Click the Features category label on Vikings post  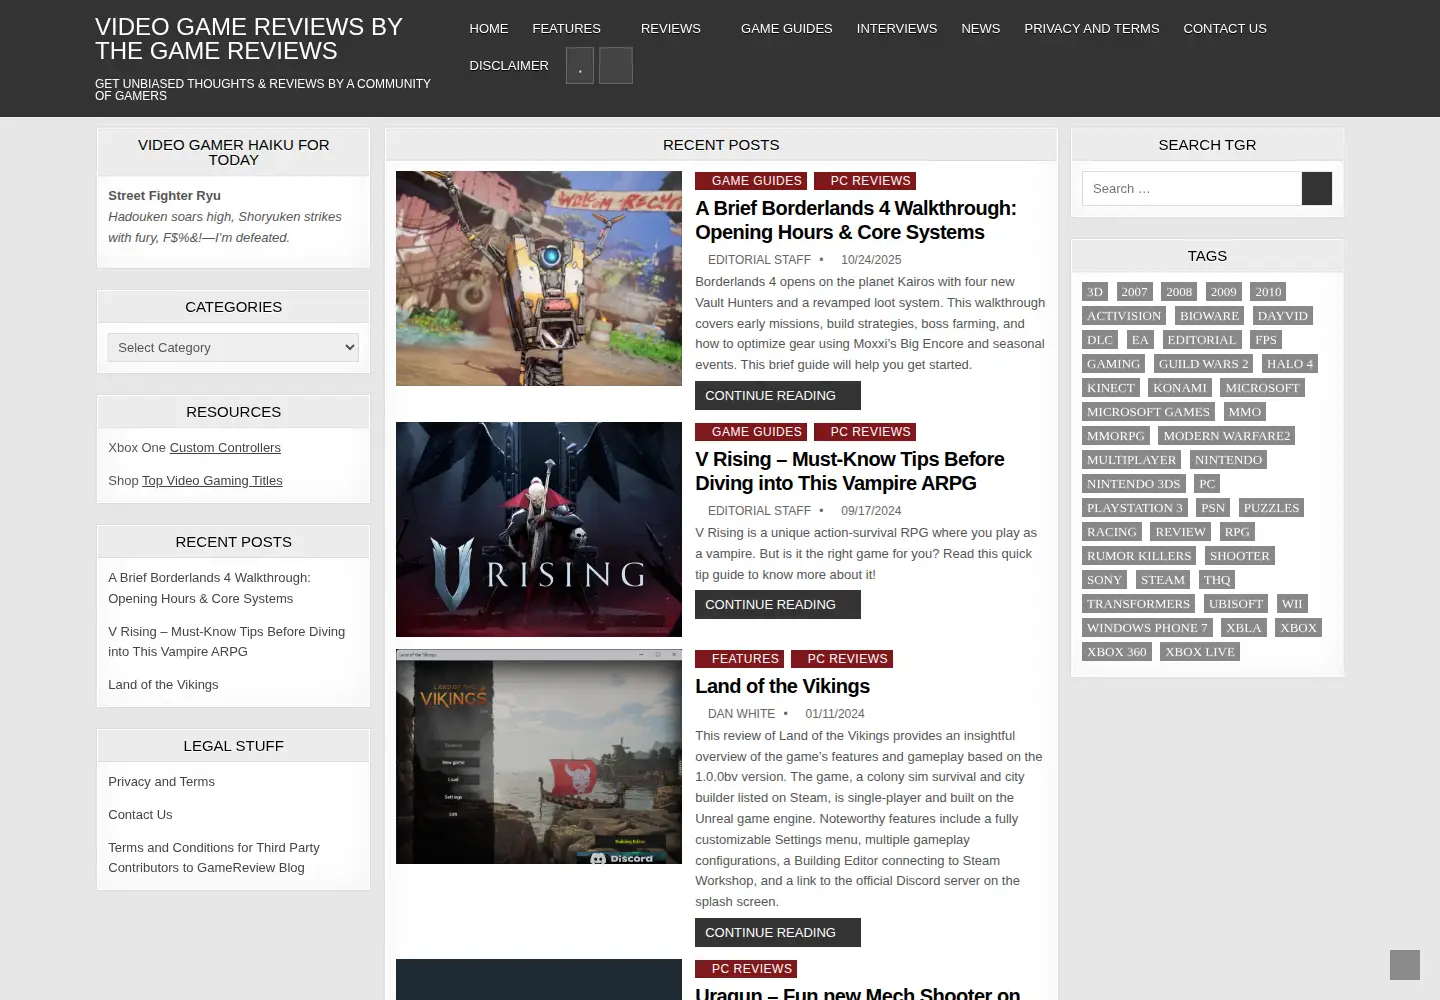739,659
